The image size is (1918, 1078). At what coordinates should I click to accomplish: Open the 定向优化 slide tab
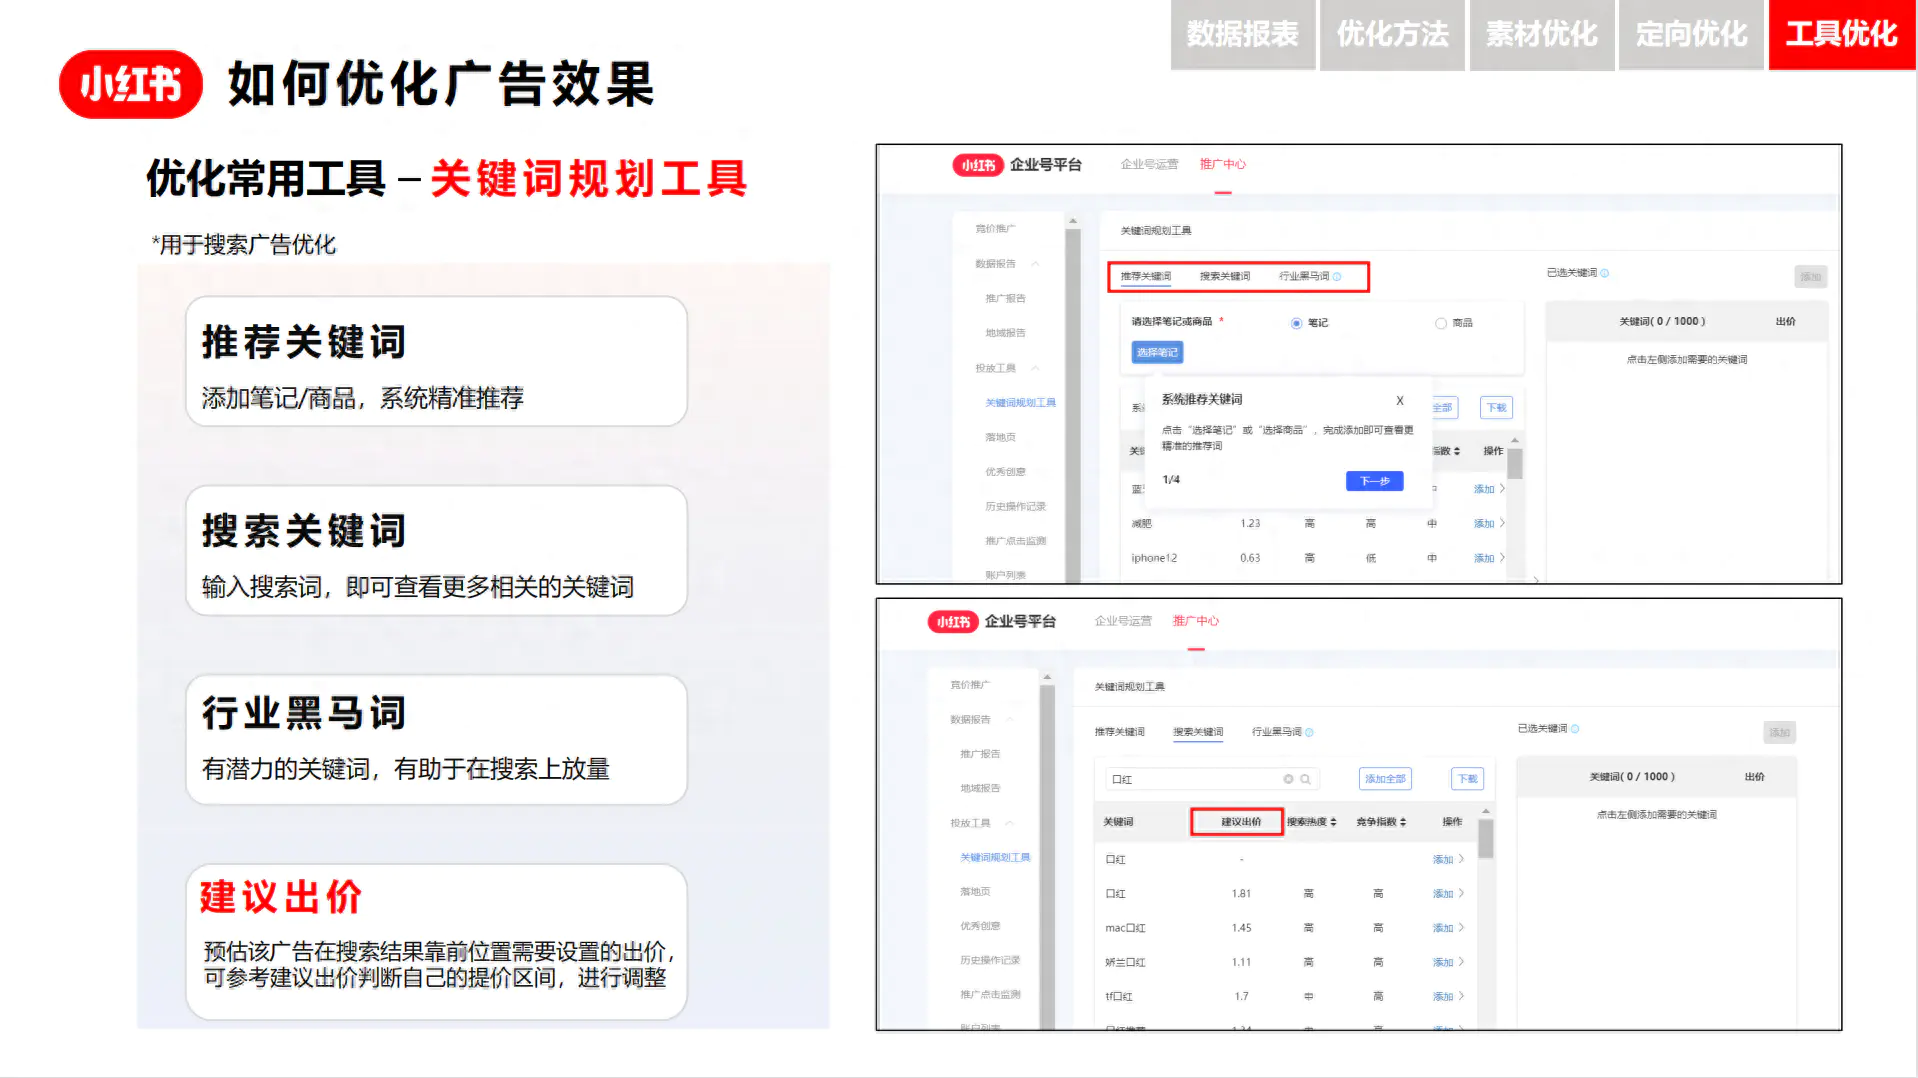click(x=1691, y=35)
